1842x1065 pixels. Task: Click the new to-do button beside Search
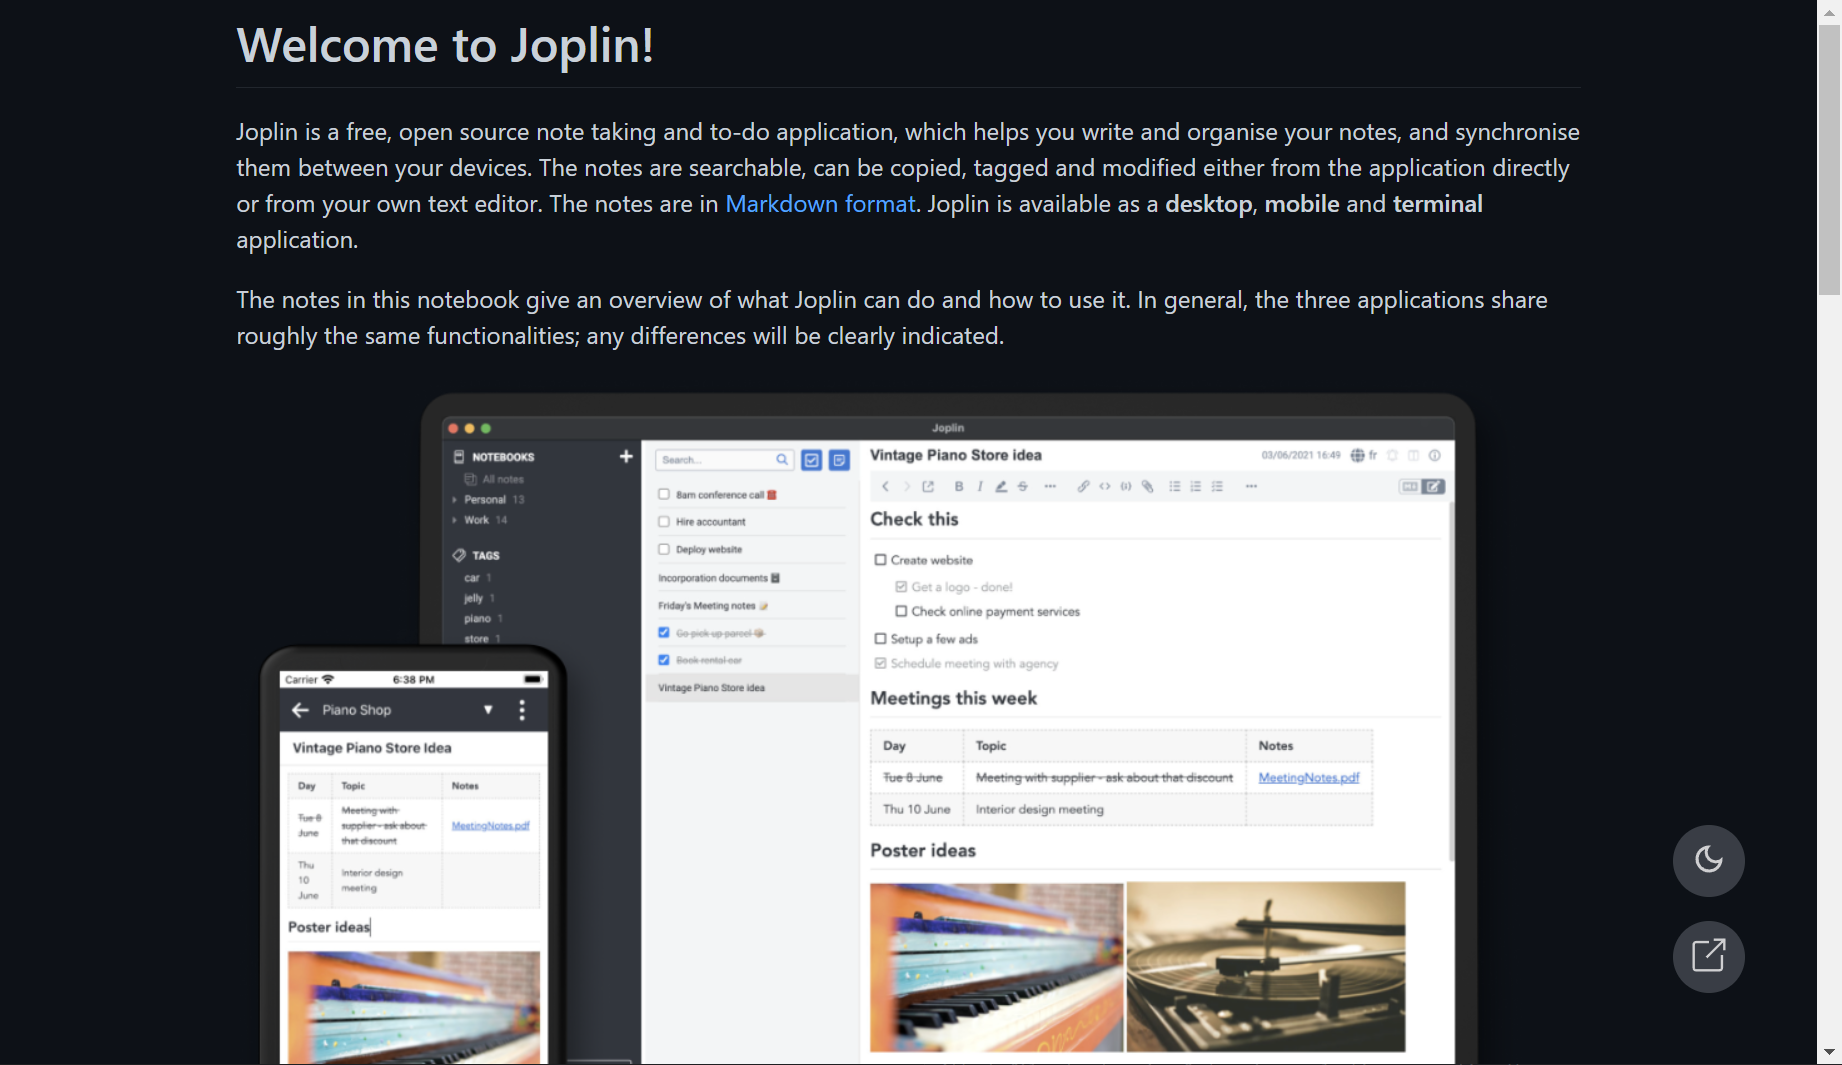tap(812, 460)
